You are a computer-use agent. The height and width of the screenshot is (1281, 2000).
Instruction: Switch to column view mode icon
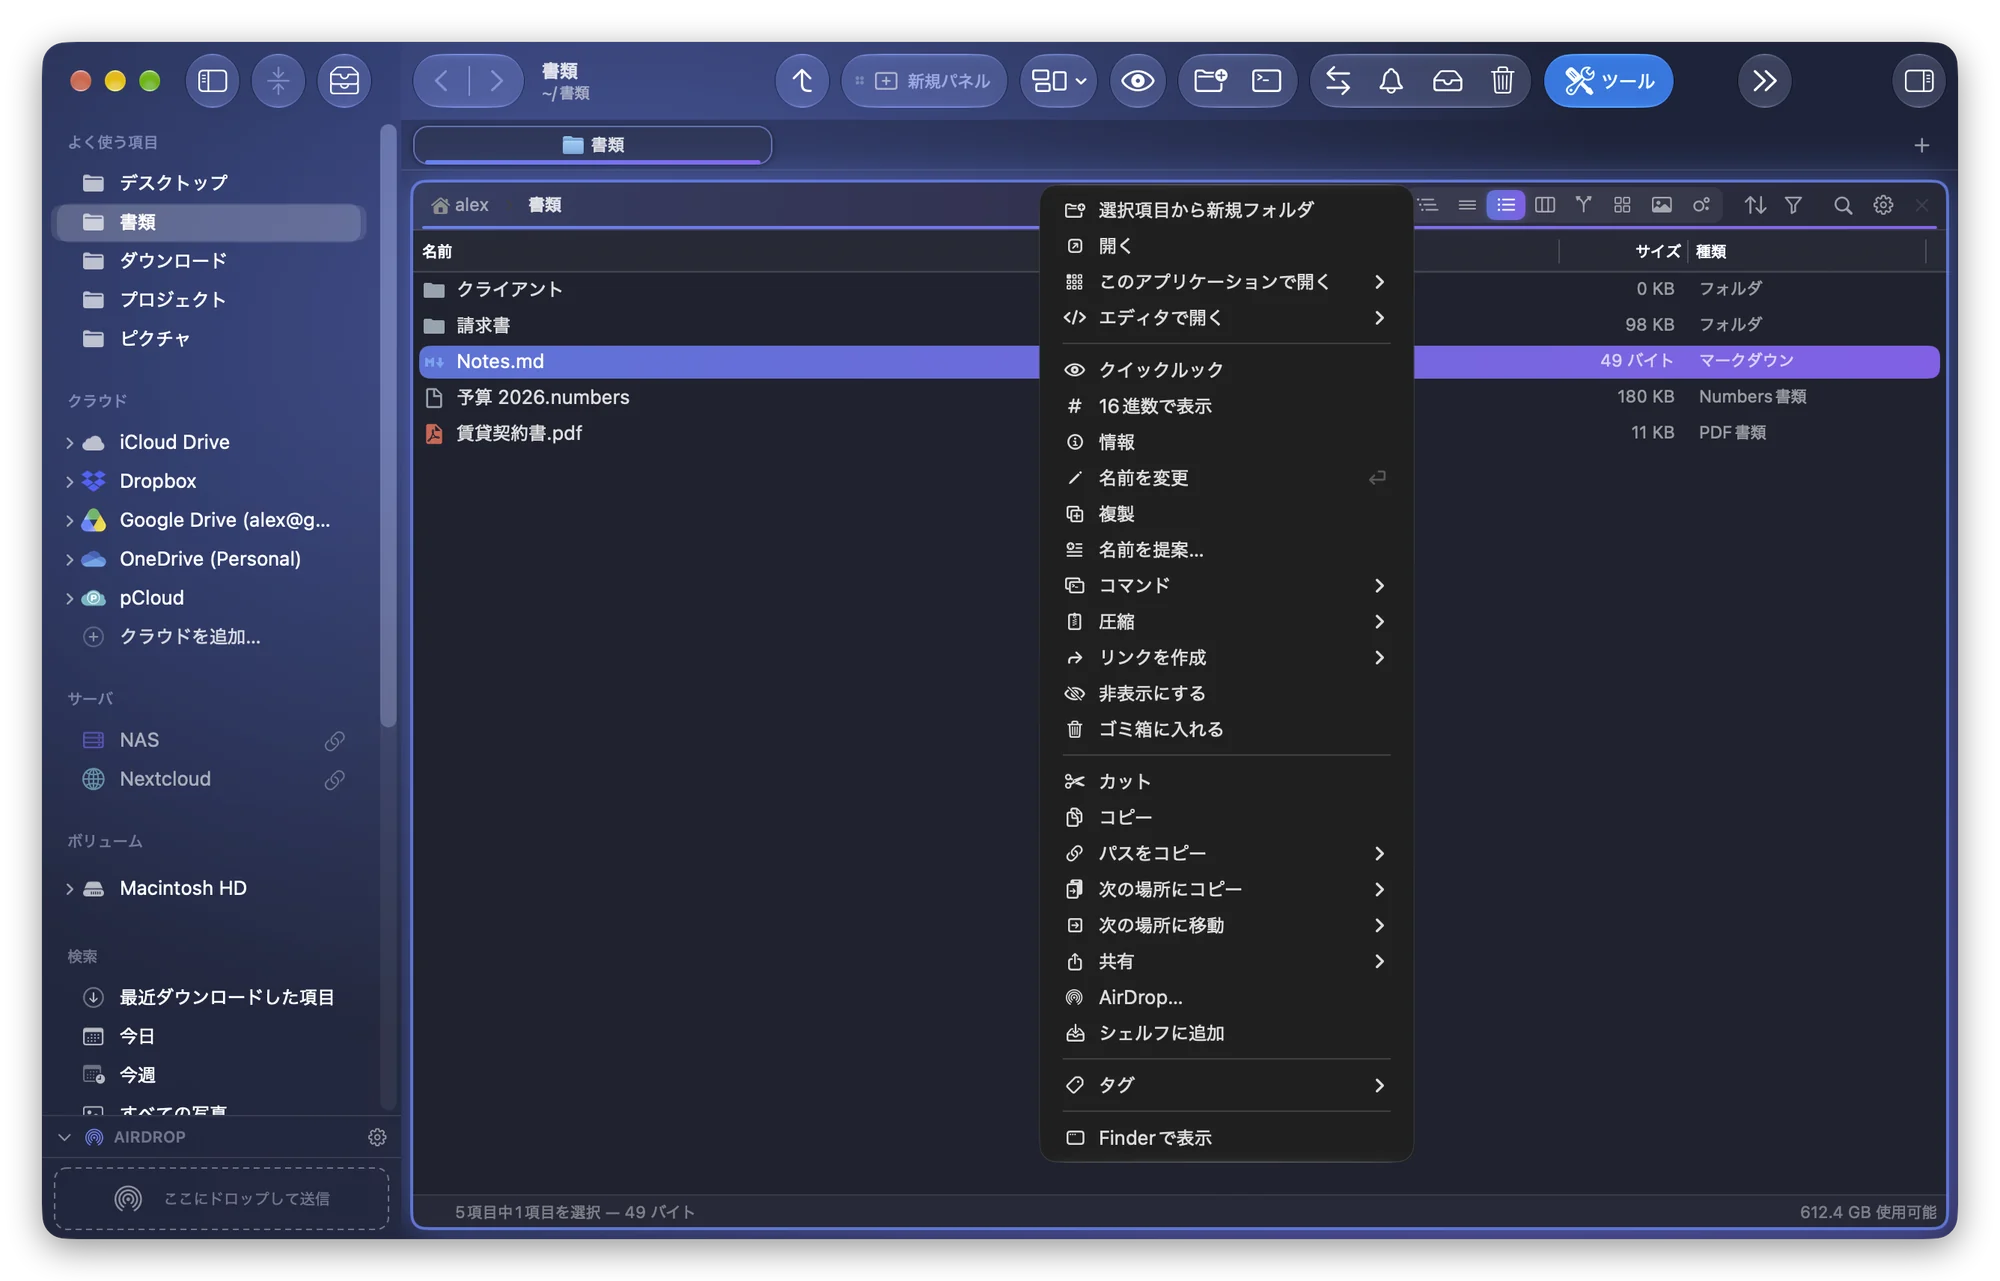(1545, 205)
